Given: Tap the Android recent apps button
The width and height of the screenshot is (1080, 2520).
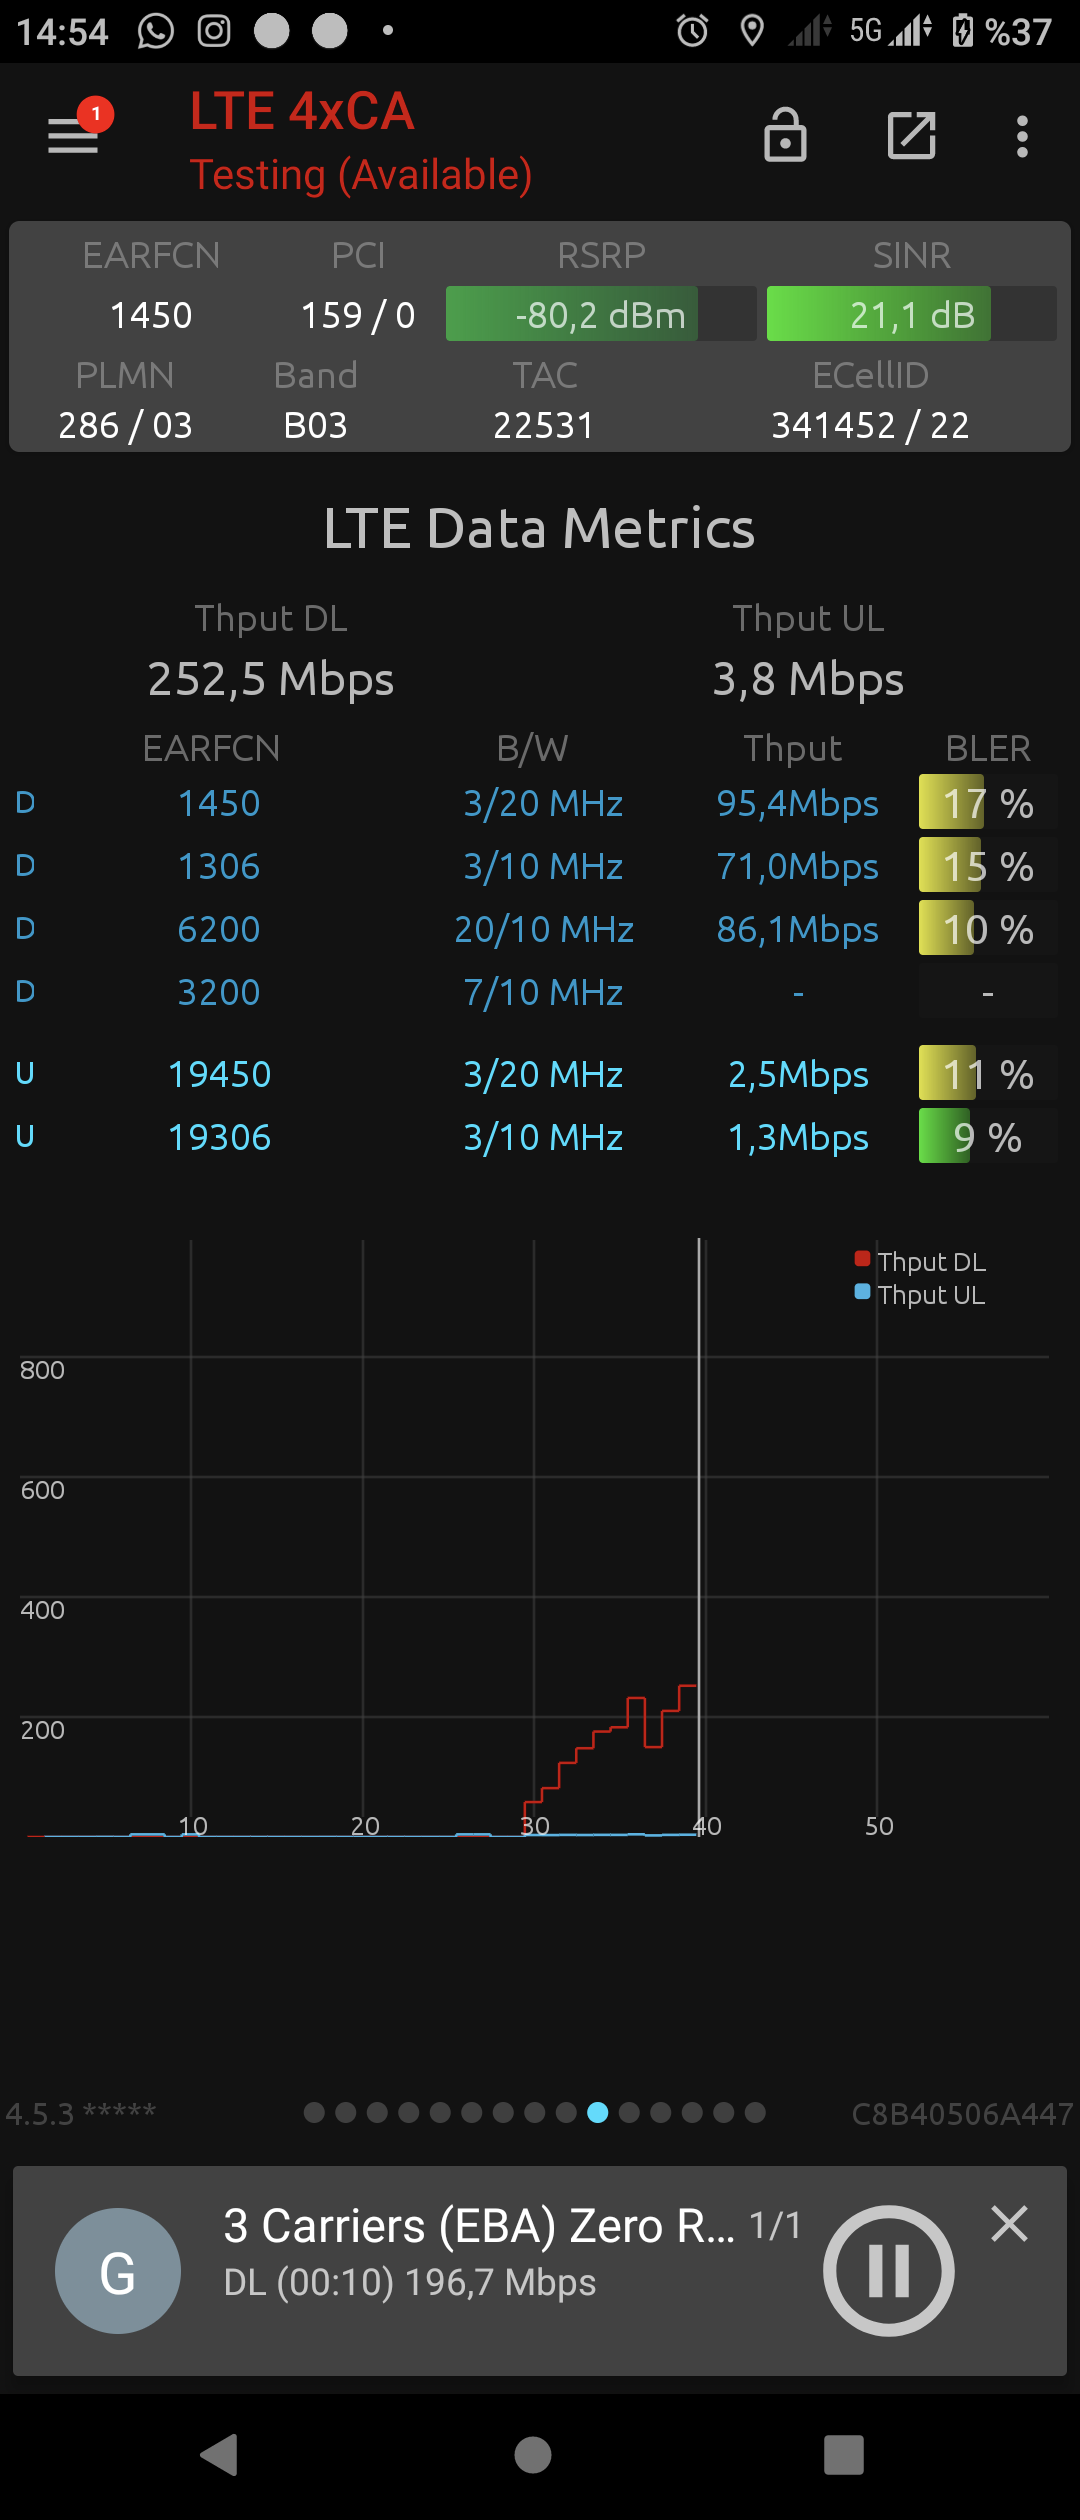Looking at the screenshot, I should coord(844,2454).
